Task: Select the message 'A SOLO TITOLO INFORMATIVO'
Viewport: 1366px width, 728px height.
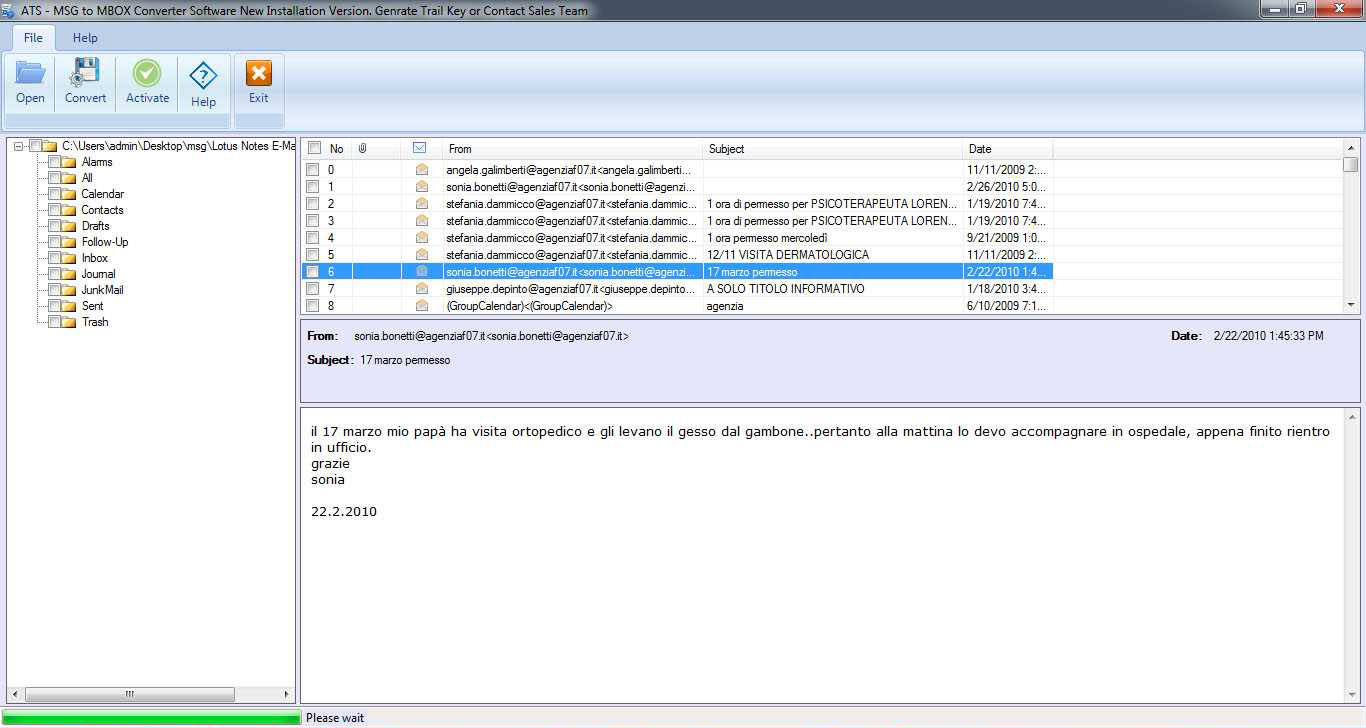Action: [x=786, y=289]
